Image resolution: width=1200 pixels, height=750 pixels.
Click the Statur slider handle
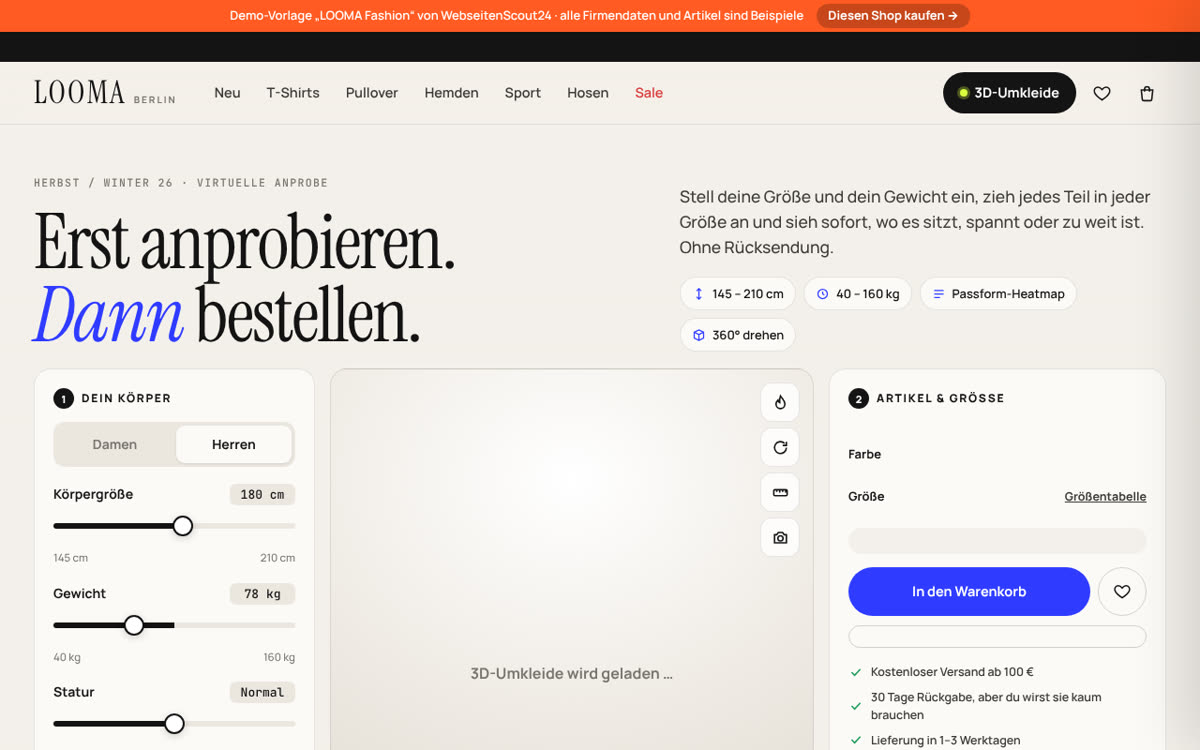[x=174, y=723]
